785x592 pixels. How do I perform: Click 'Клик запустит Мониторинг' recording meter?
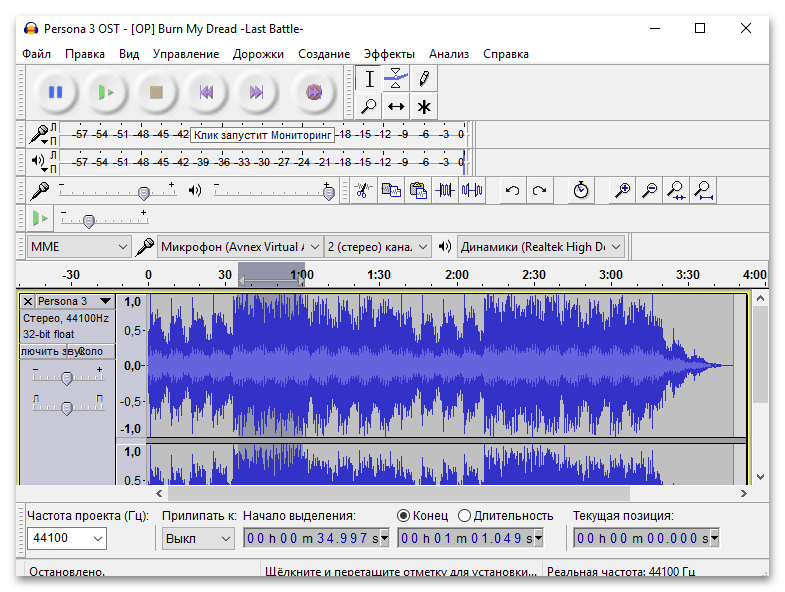coord(263,135)
